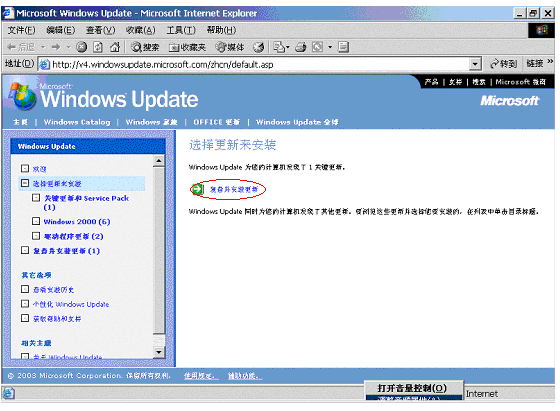Viewport: 560px width, 411px height.
Task: Click the Go (转到) button
Action: pyautogui.click(x=504, y=64)
